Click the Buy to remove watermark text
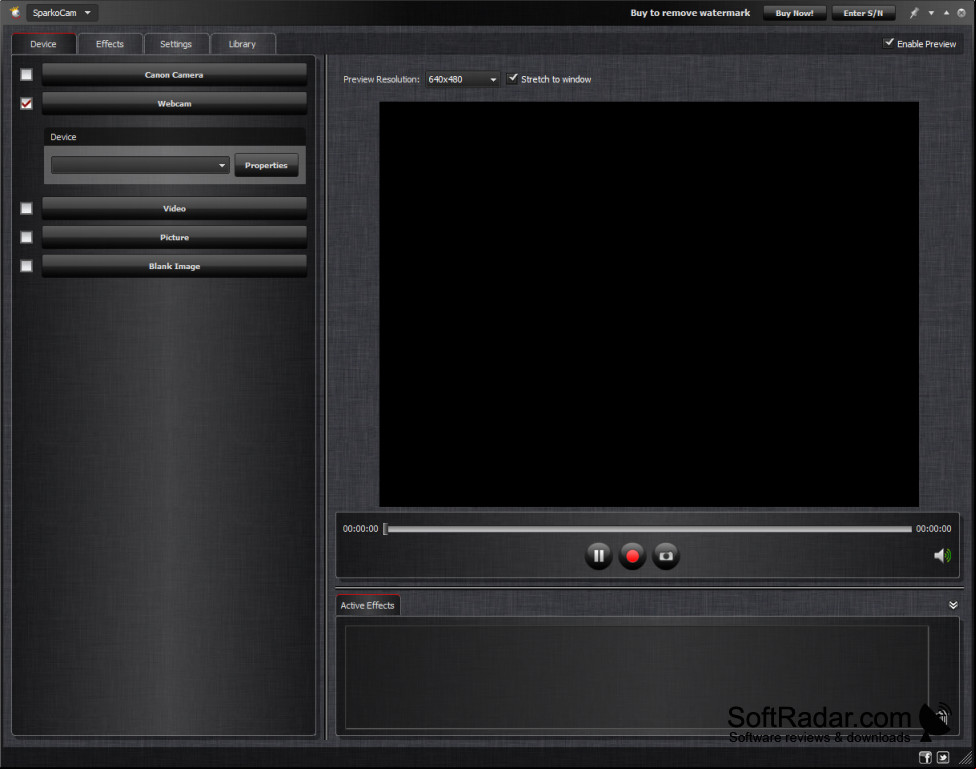 click(690, 12)
